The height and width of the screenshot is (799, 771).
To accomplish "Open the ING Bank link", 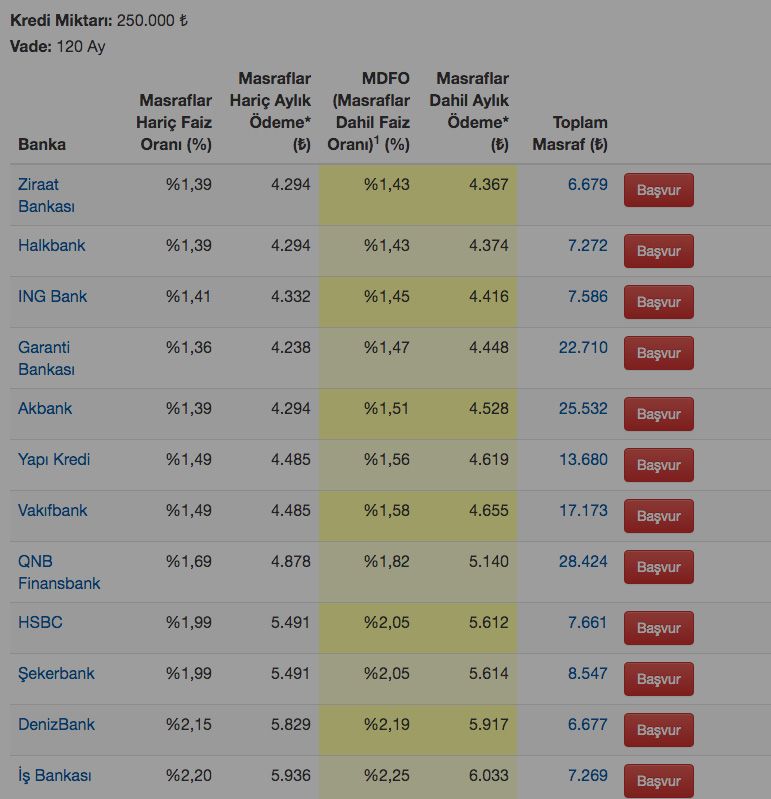I will coord(52,296).
